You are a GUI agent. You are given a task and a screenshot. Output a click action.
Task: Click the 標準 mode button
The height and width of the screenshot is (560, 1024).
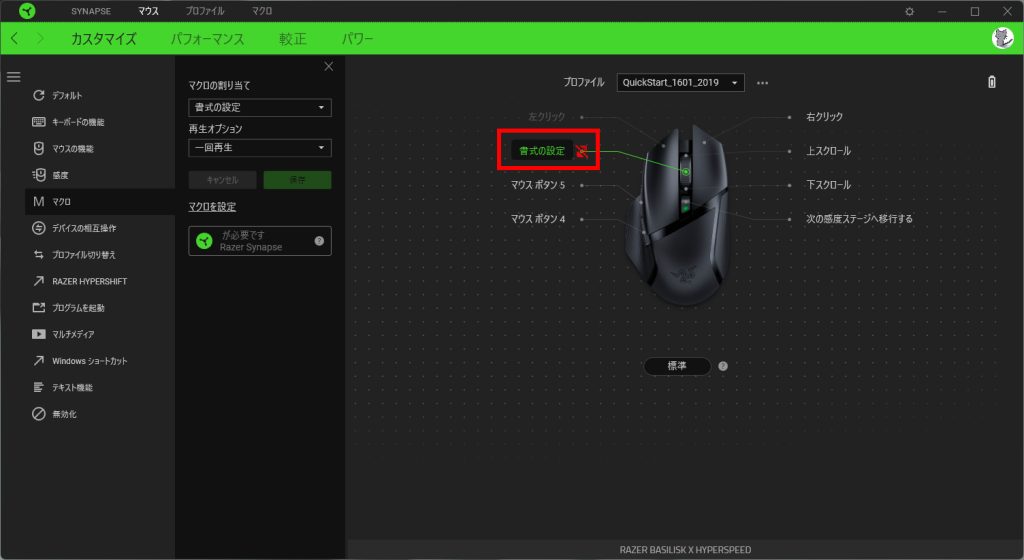(677, 366)
